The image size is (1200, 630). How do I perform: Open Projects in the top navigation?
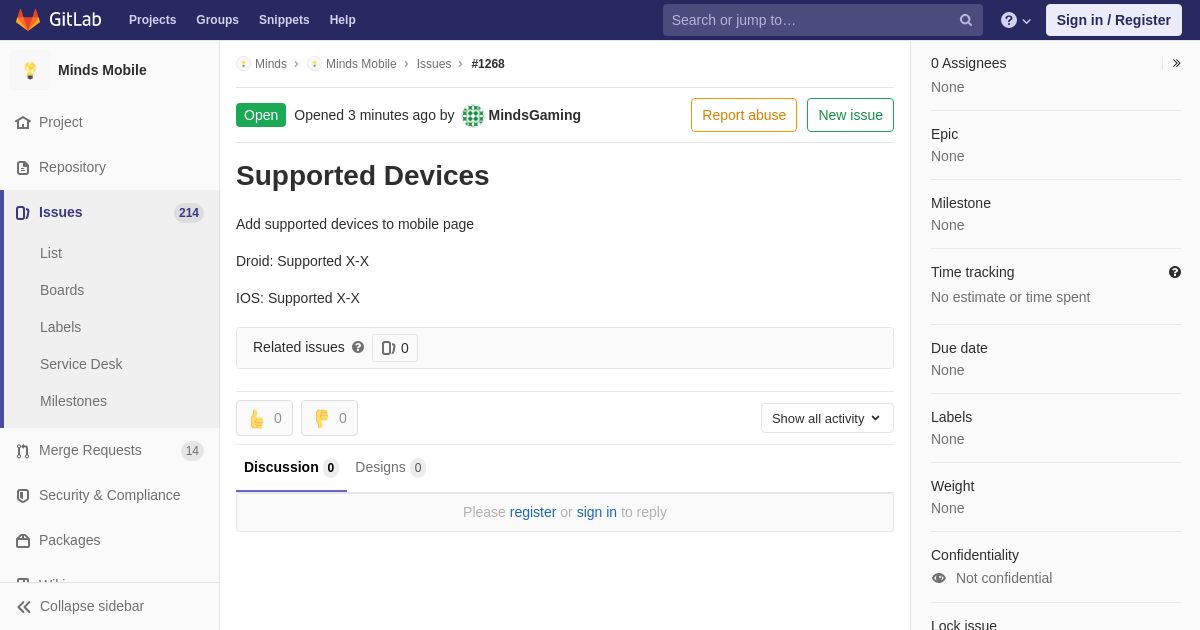(152, 20)
